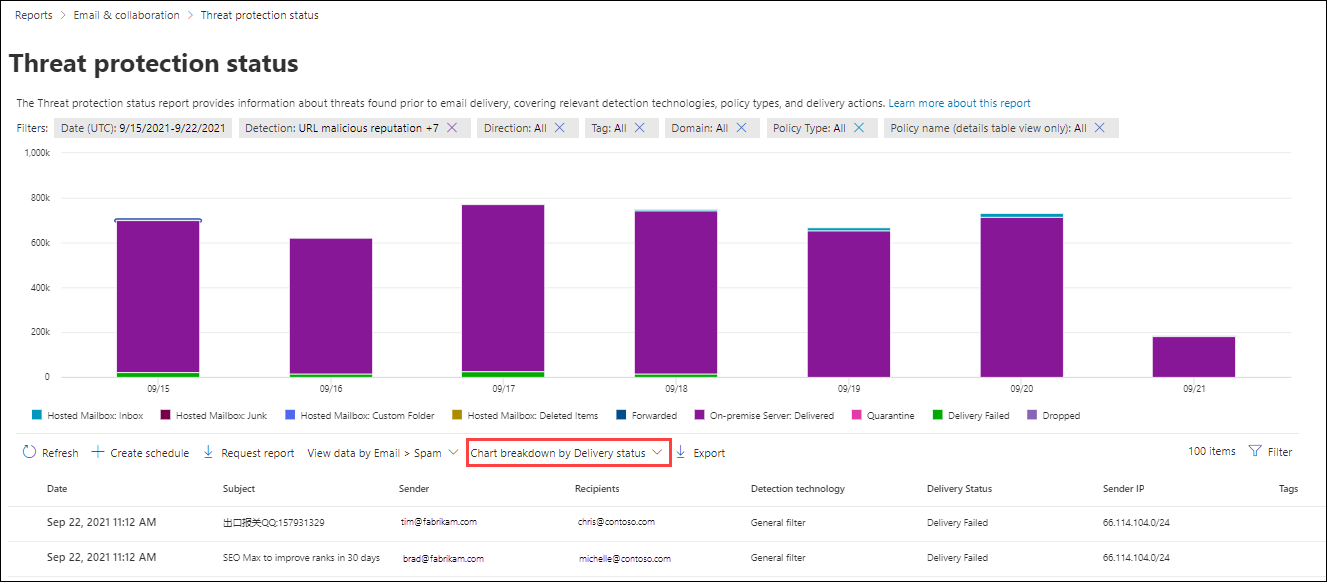The height and width of the screenshot is (582, 1327).
Task: Click the On-premise Server: Delivered purple swatch
Action: pos(699,415)
